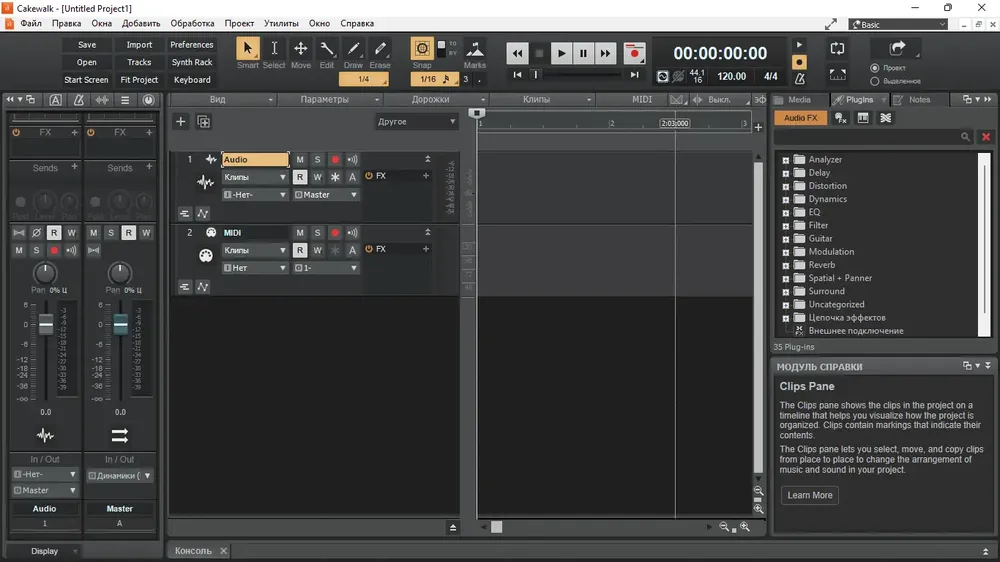The width and height of the screenshot is (1000, 562).
Task: Pause playback in the transport
Action: point(583,54)
